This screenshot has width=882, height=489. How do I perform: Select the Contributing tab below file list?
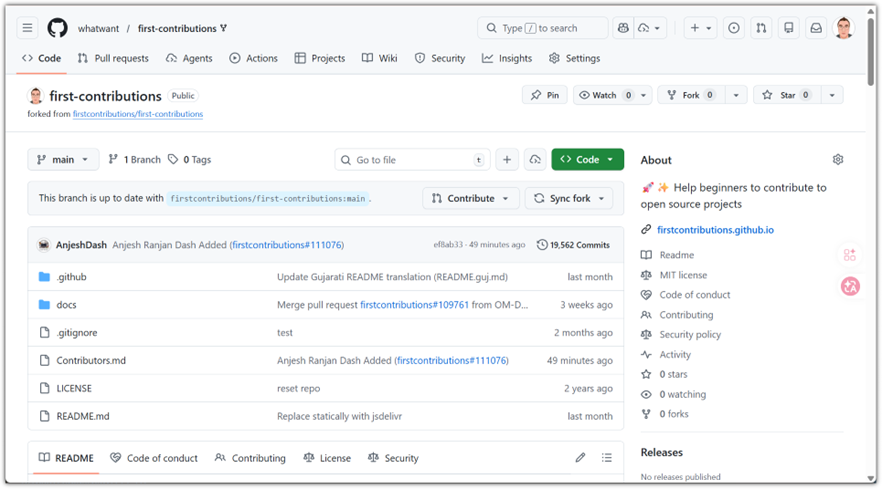250,457
